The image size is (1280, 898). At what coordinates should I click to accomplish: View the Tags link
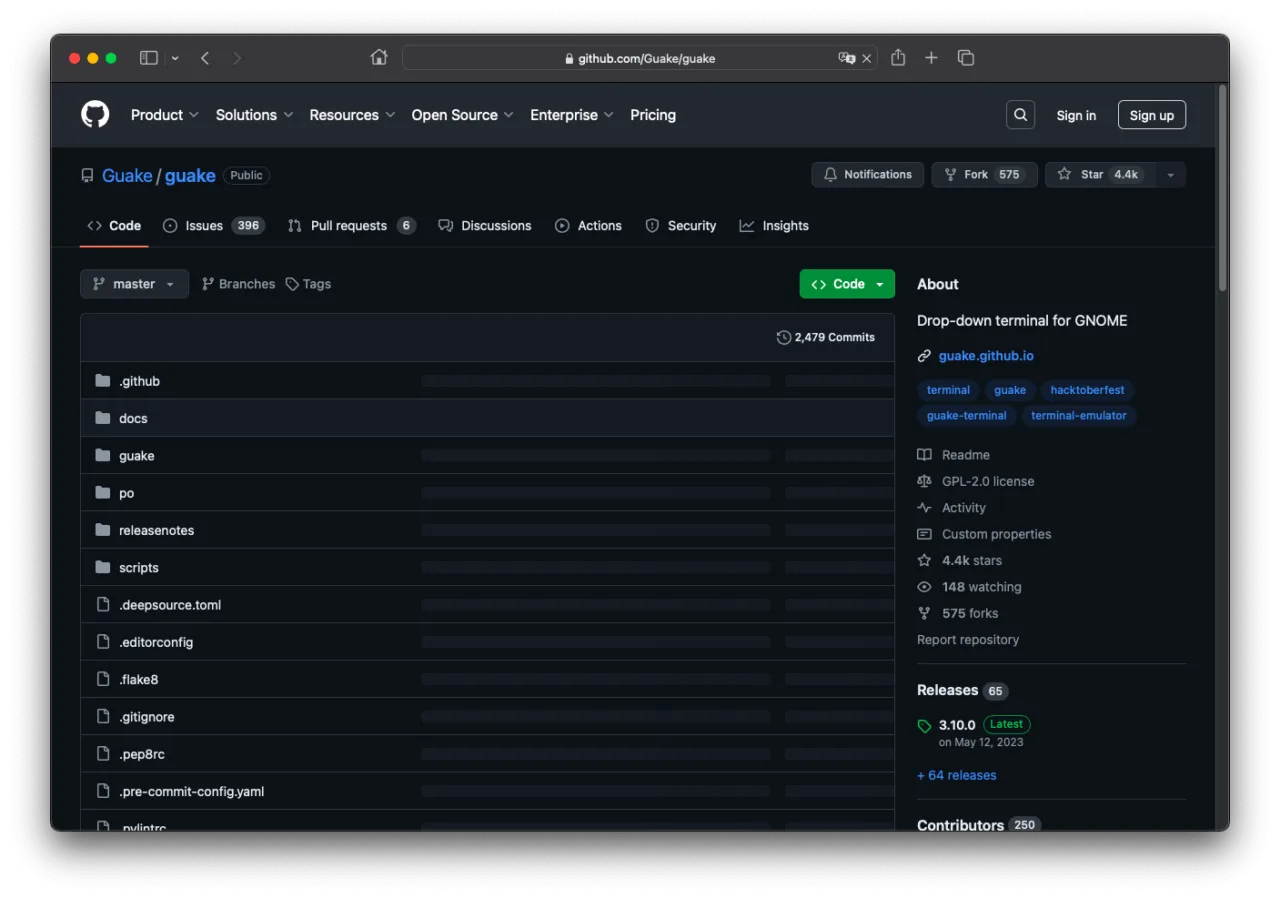pos(308,284)
